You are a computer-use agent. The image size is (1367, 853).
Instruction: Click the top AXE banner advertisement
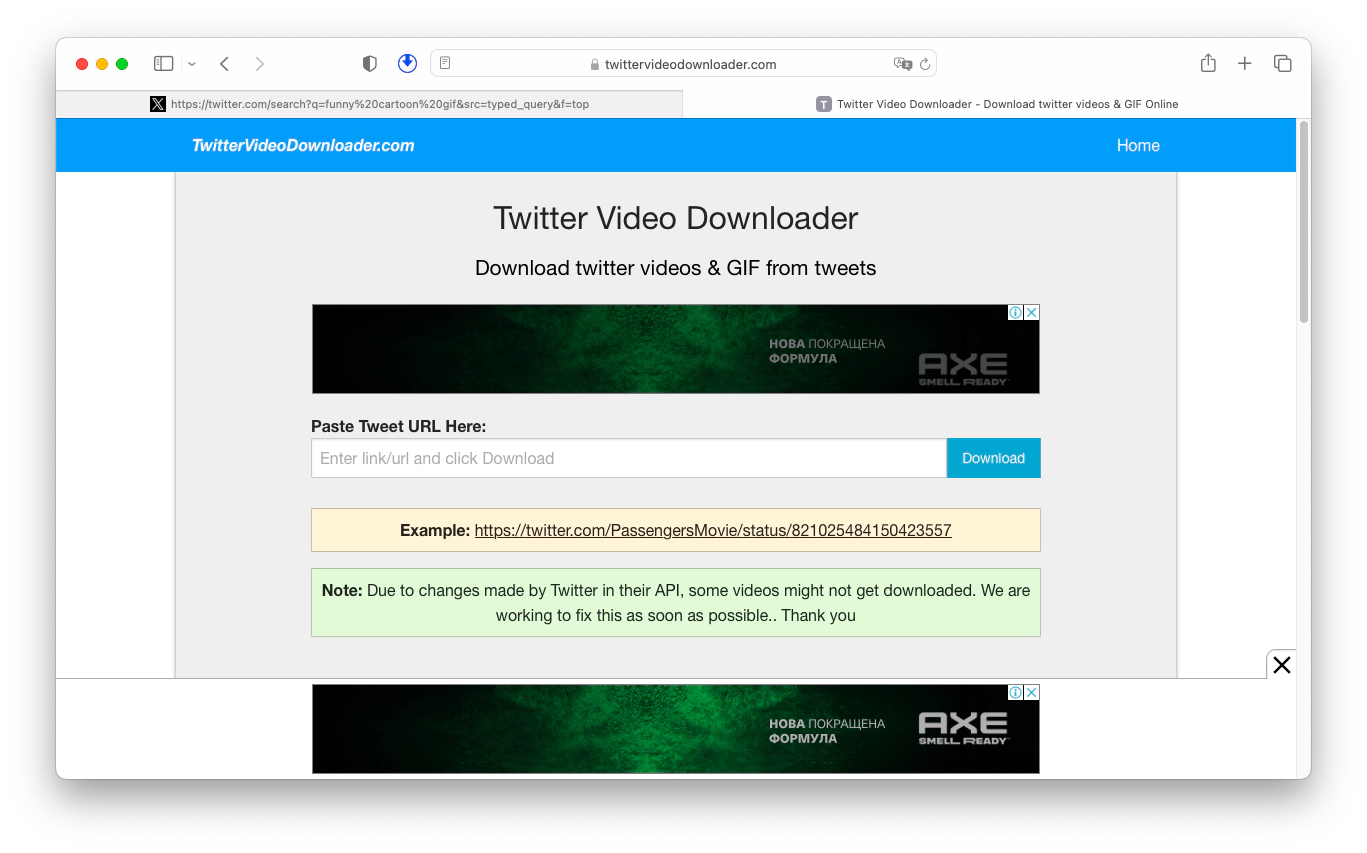(x=675, y=349)
